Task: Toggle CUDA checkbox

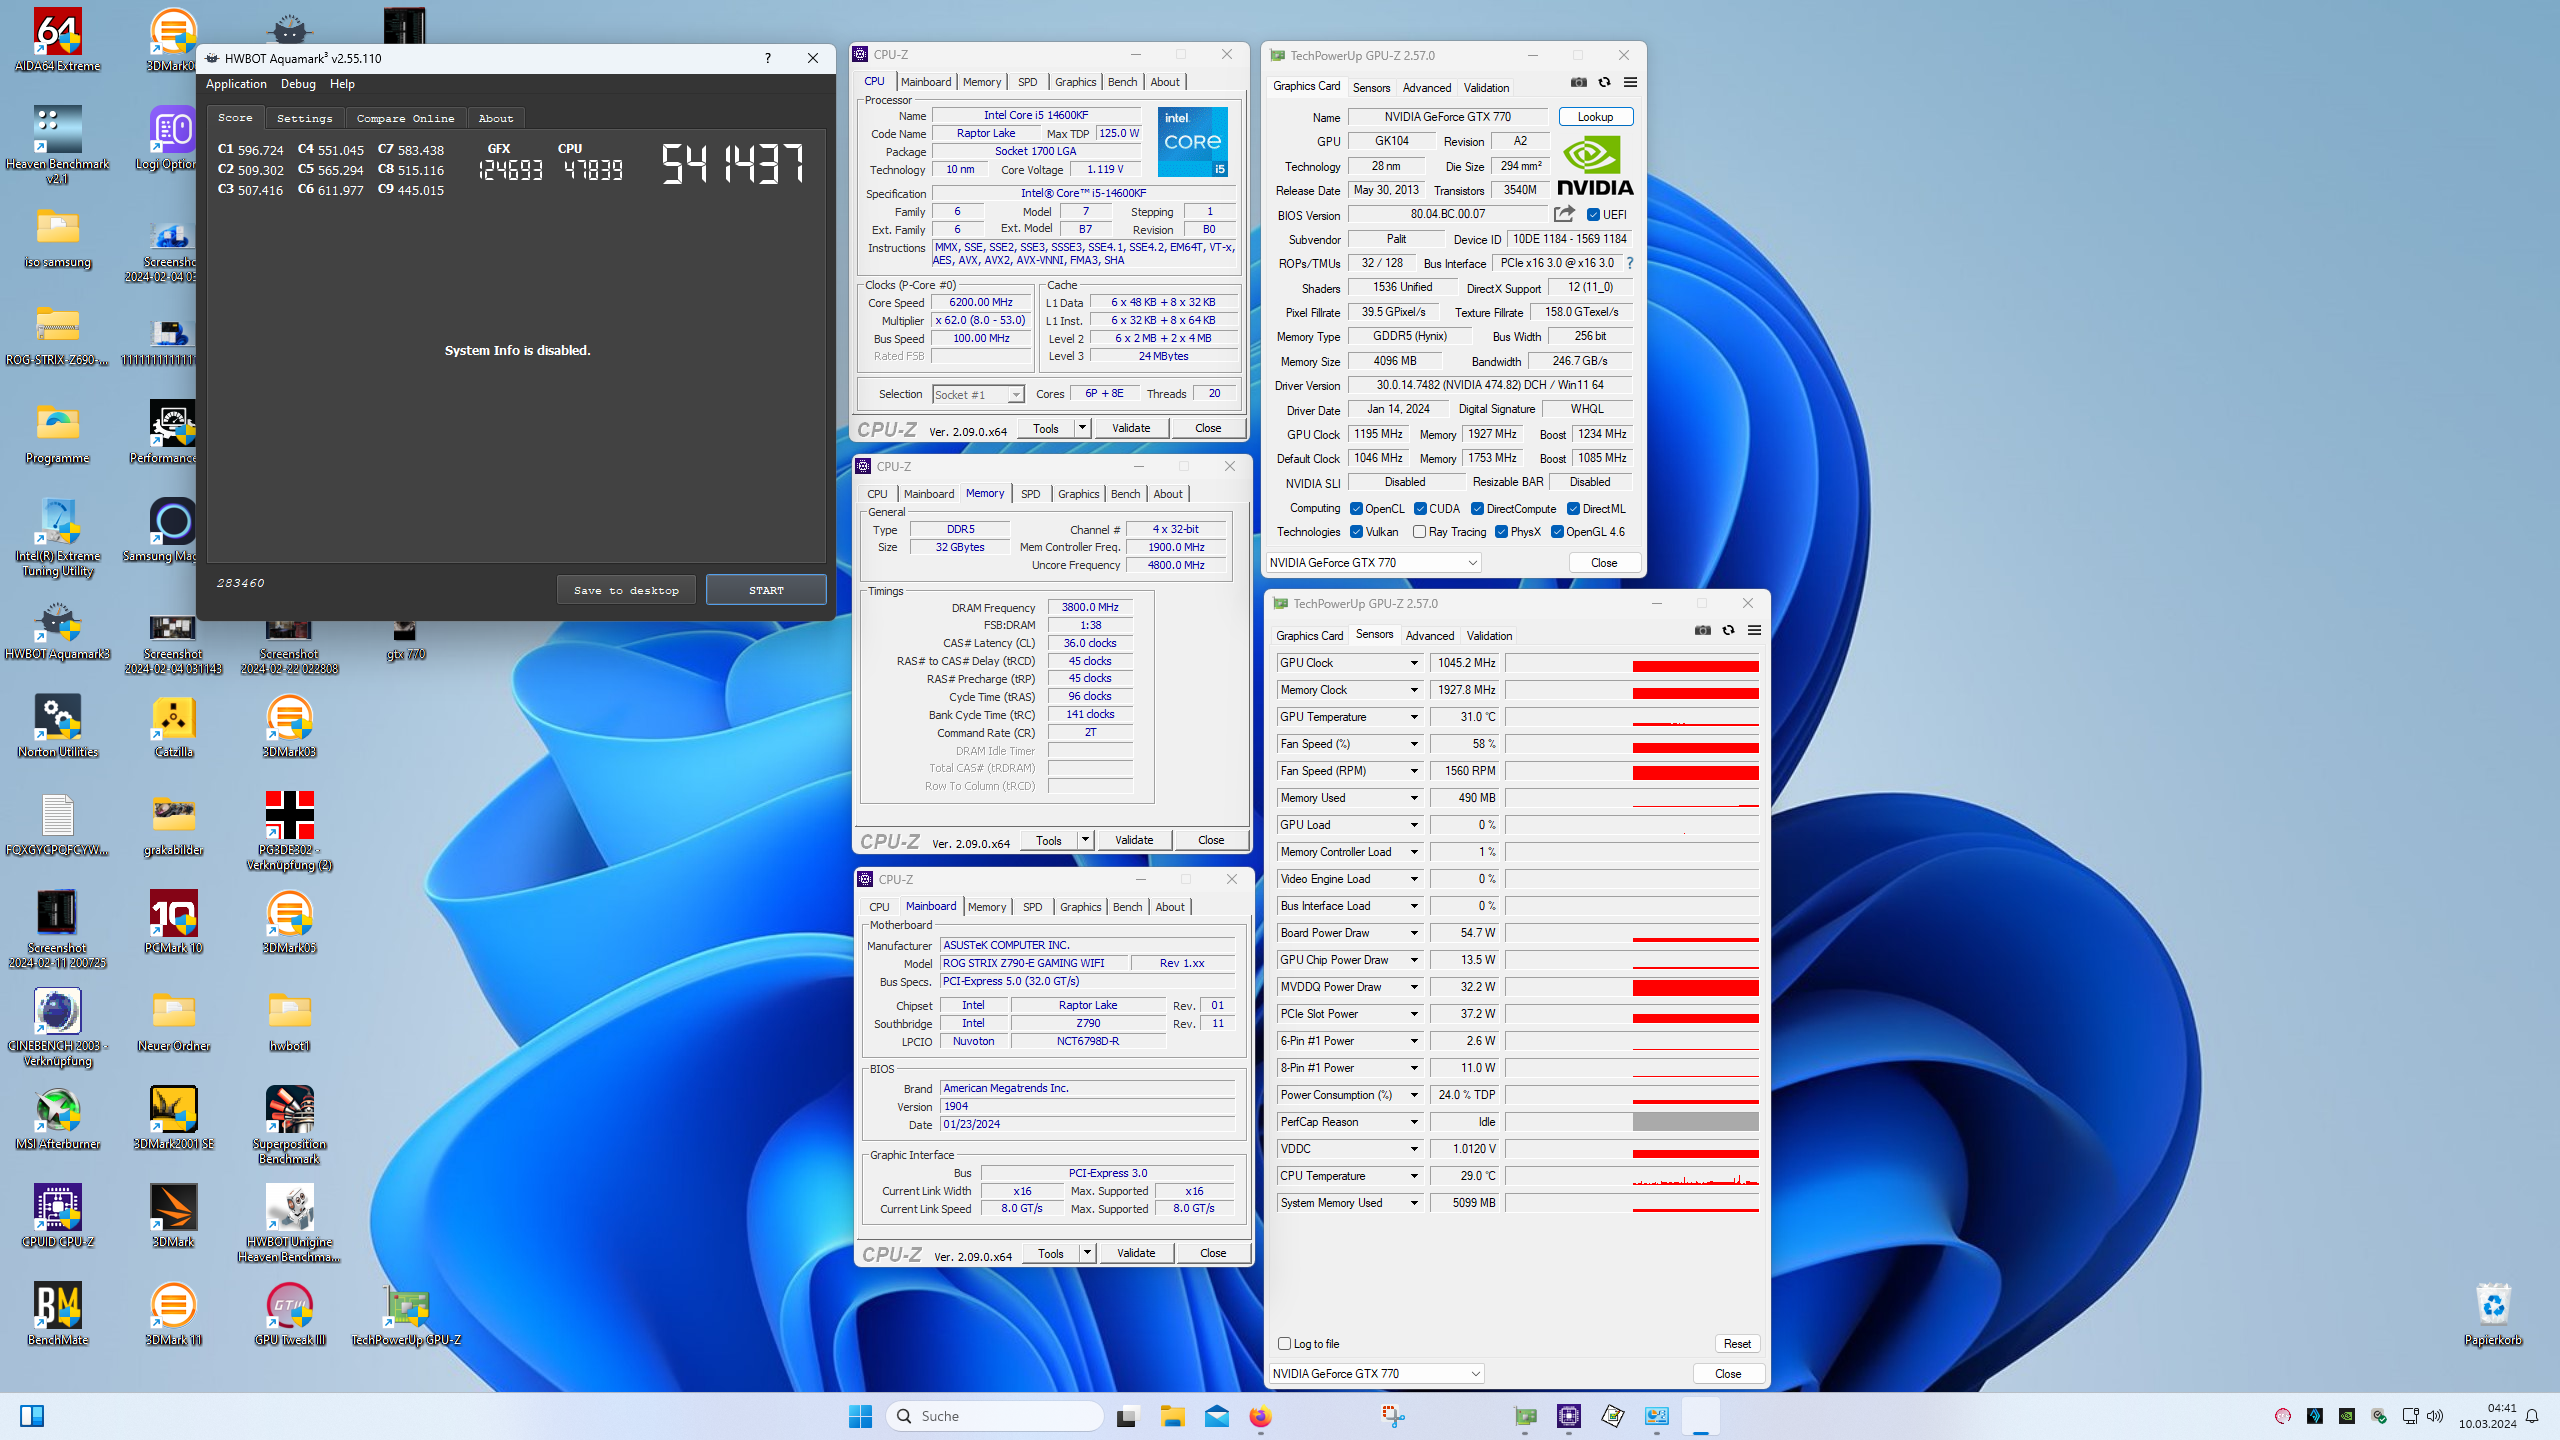Action: 1420,509
